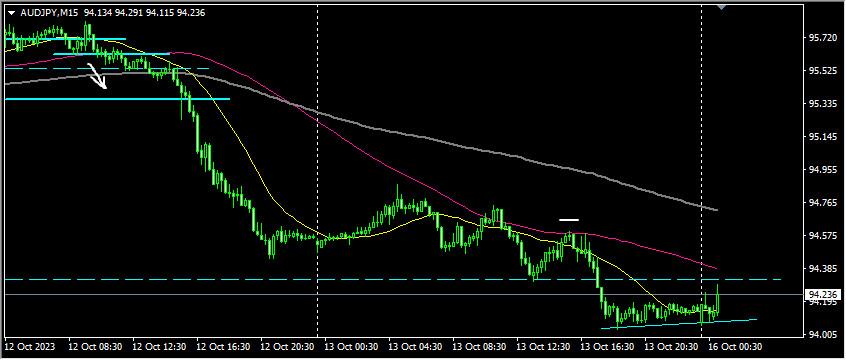Select the short white dash above 94.575 candles
The width and height of the screenshot is (846, 360).
click(569, 220)
